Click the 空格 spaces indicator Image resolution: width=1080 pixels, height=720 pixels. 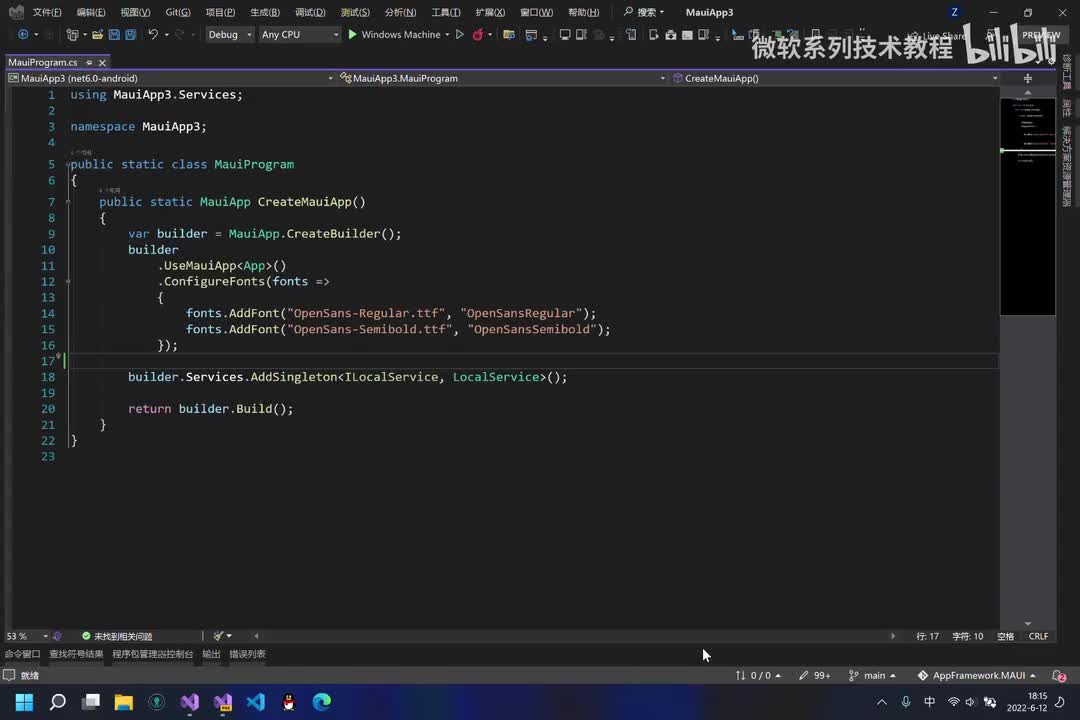click(1006, 636)
